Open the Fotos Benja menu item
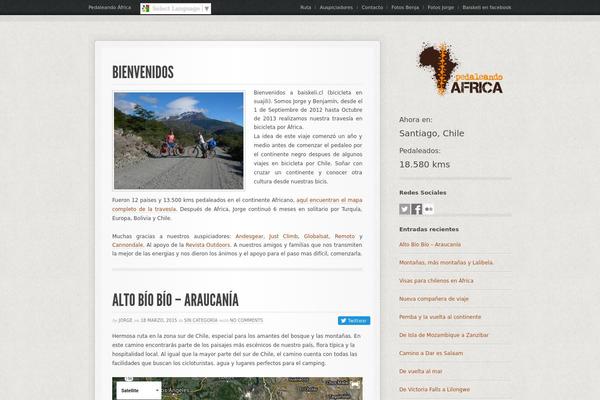This screenshot has height=400, width=600. (405, 8)
